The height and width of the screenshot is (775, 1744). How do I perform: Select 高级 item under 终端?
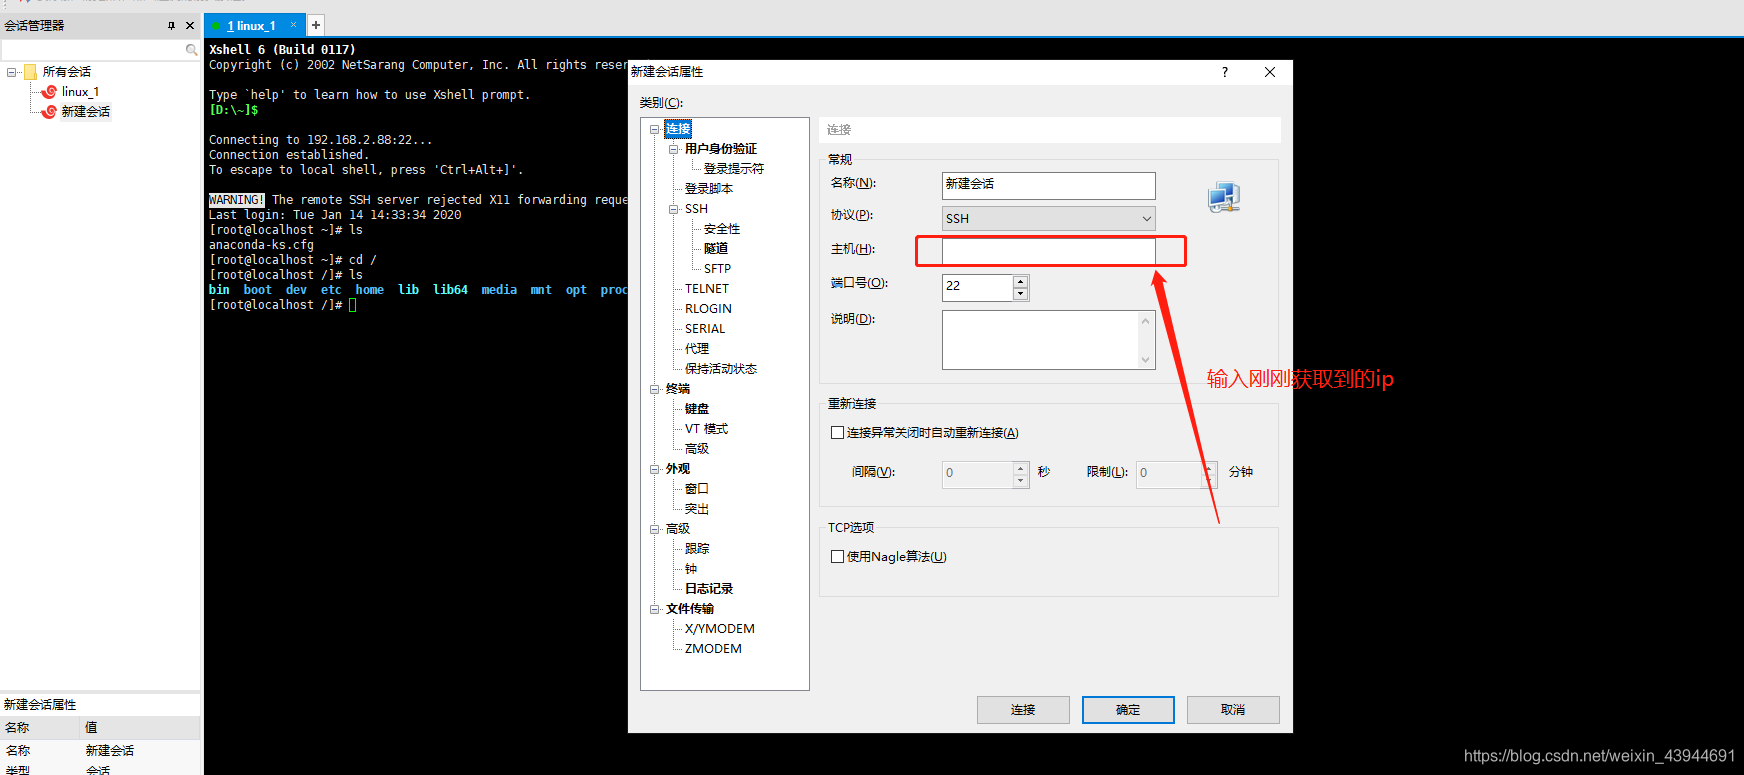pos(697,449)
